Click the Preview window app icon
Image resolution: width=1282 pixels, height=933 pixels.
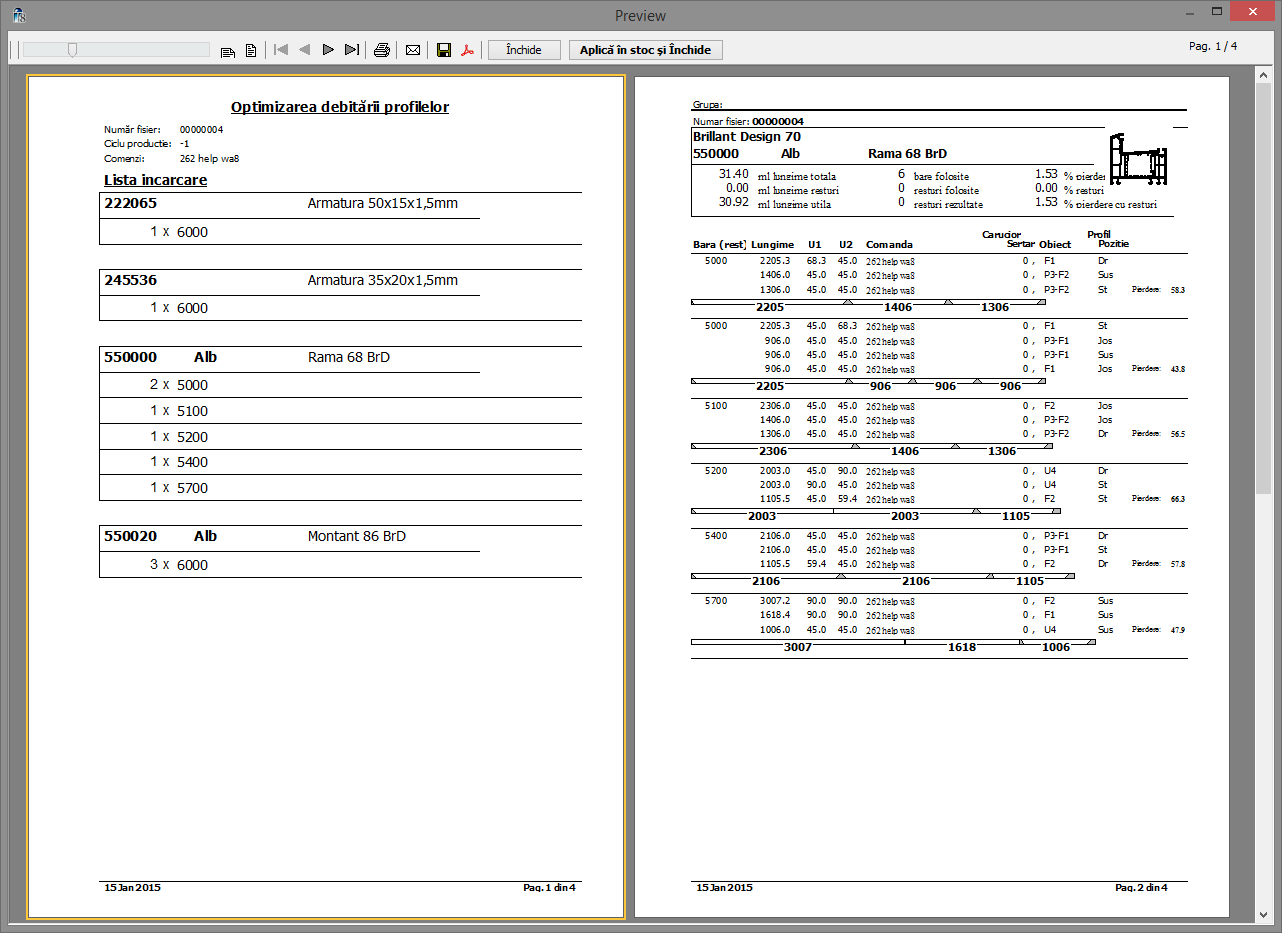(x=18, y=15)
